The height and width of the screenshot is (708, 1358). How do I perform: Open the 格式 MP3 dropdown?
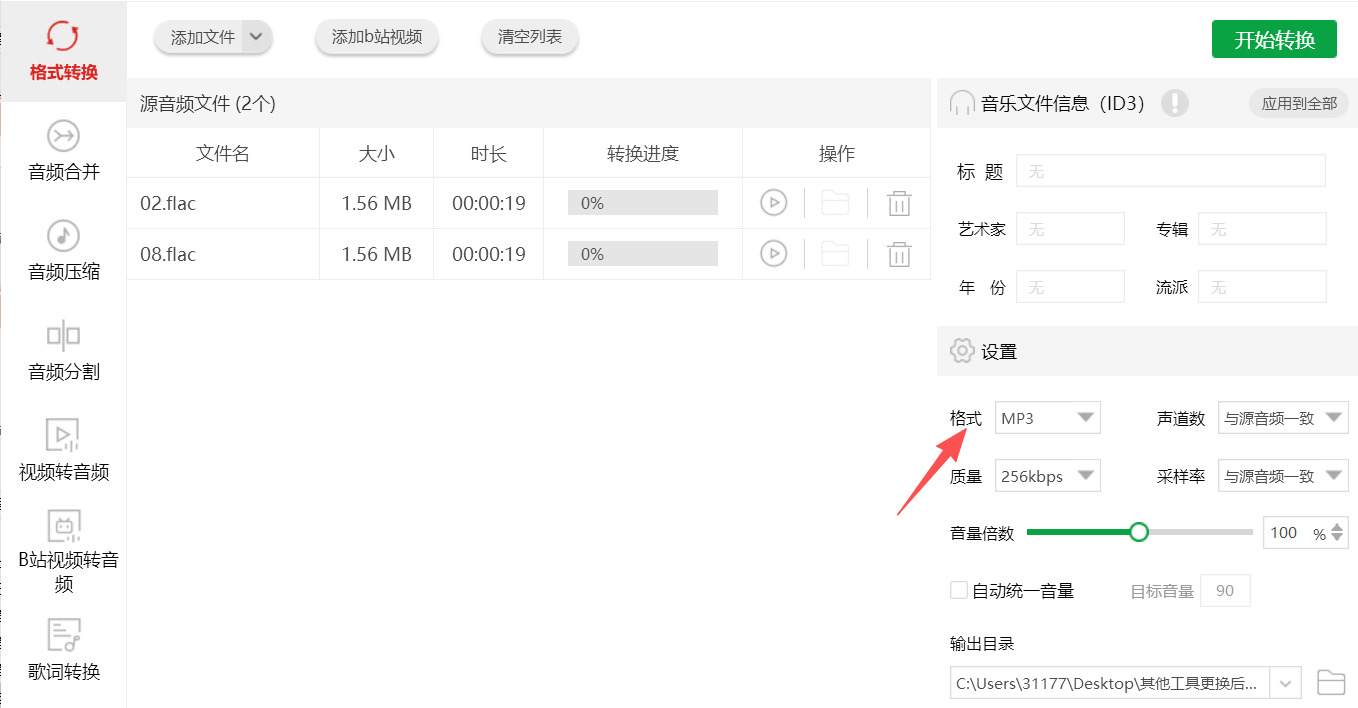coord(1048,418)
